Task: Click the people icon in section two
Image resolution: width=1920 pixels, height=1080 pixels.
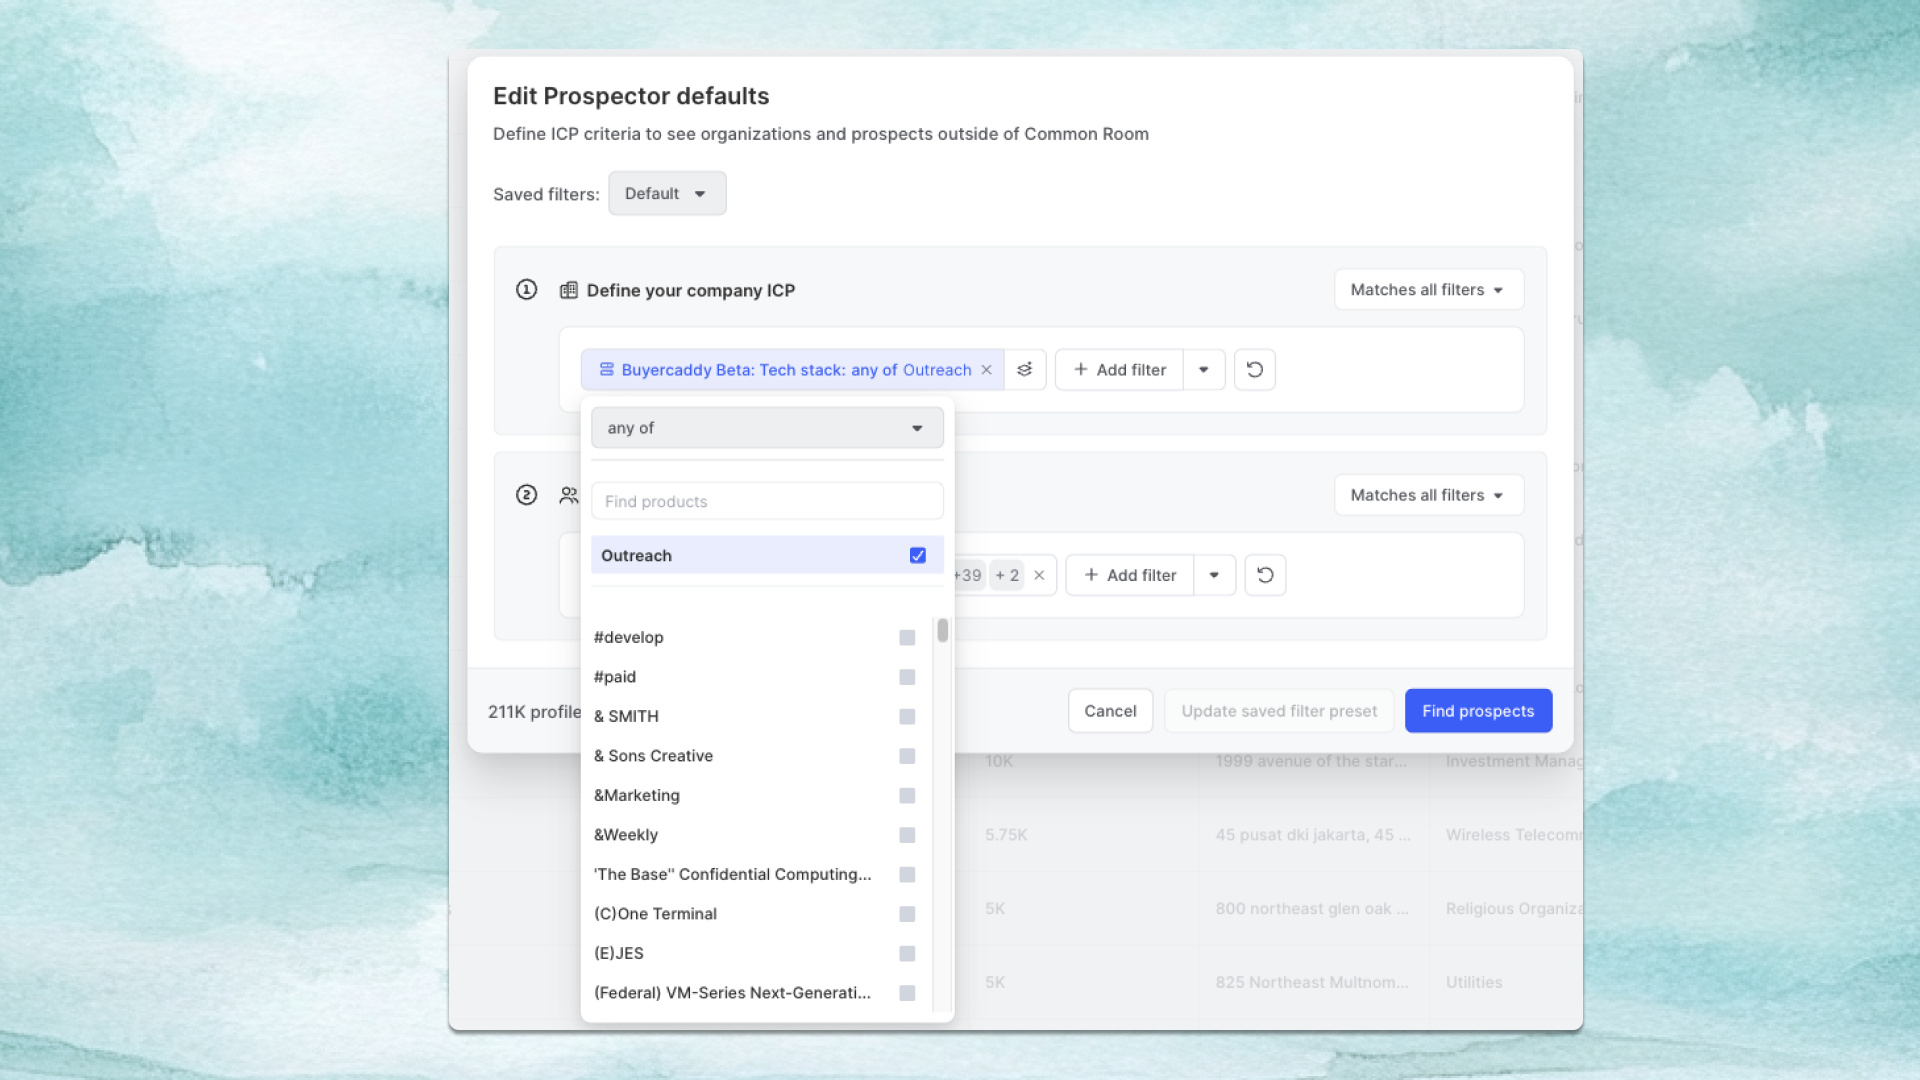Action: click(x=568, y=495)
